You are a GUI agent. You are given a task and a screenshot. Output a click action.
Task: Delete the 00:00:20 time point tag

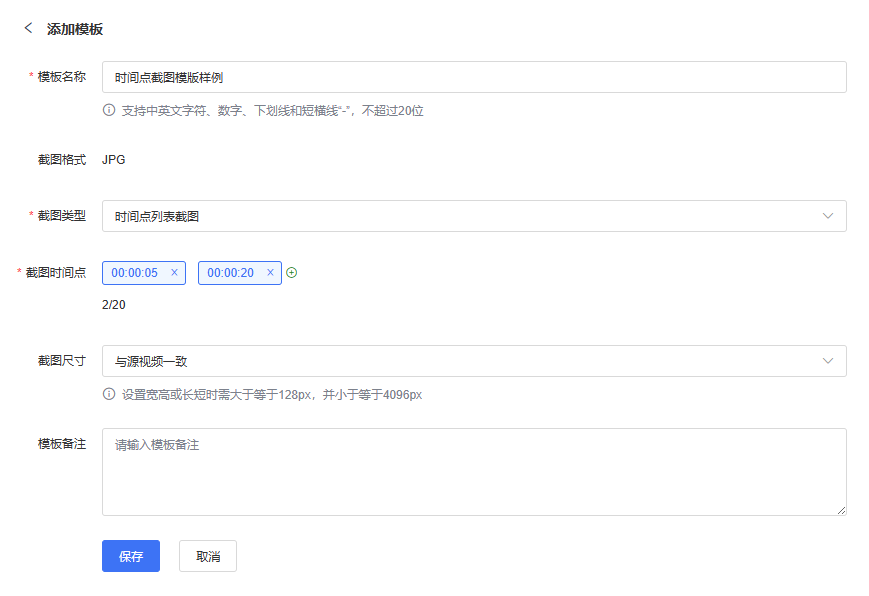pyautogui.click(x=270, y=272)
